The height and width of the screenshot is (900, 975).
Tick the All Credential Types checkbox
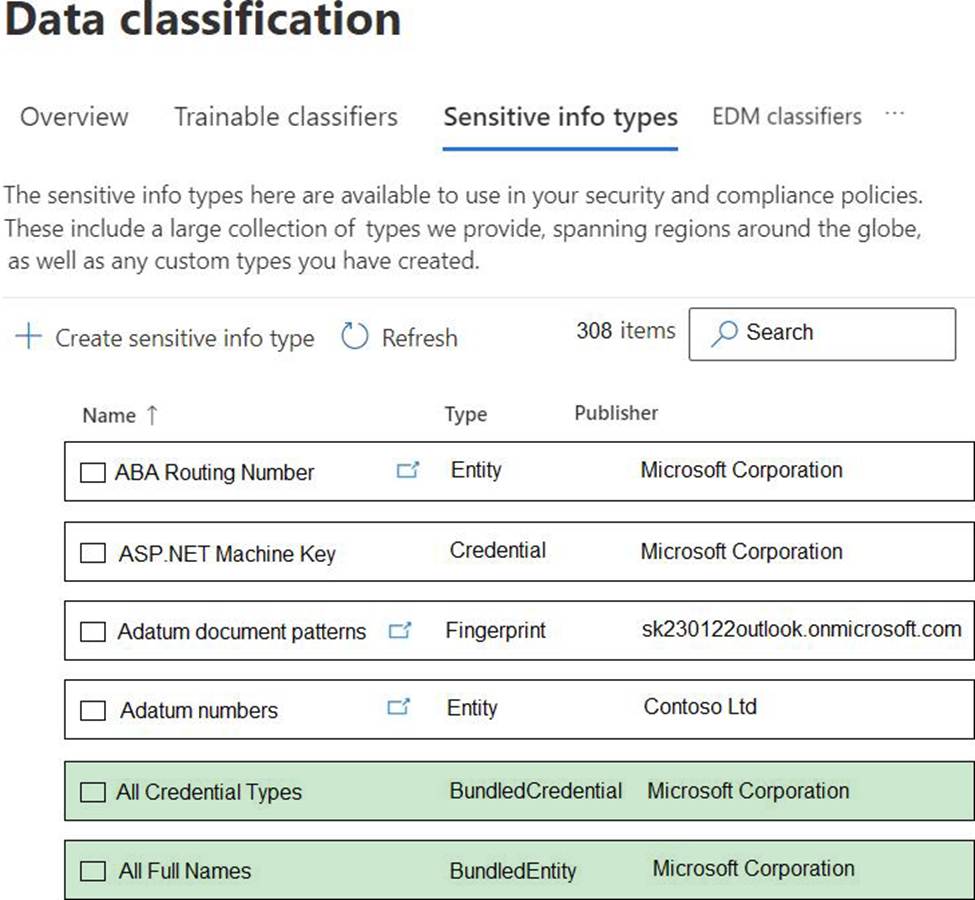pos(92,792)
